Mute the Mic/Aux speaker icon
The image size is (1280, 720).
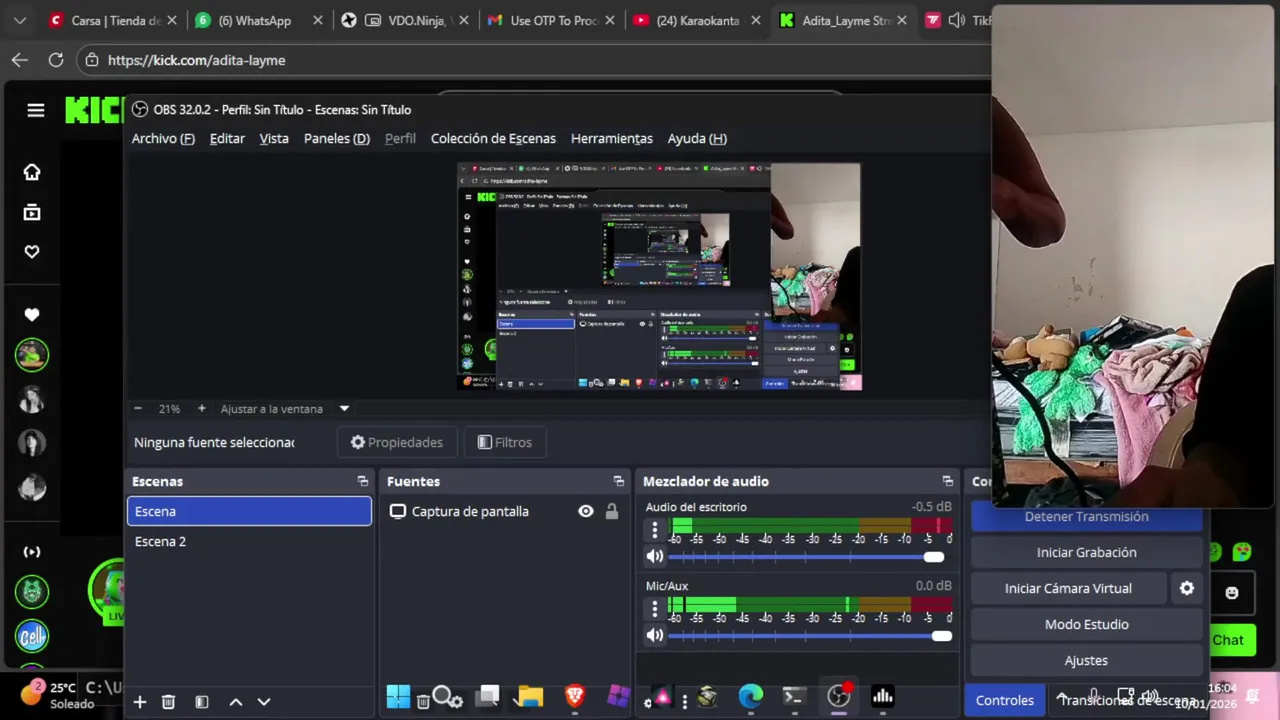pos(655,635)
